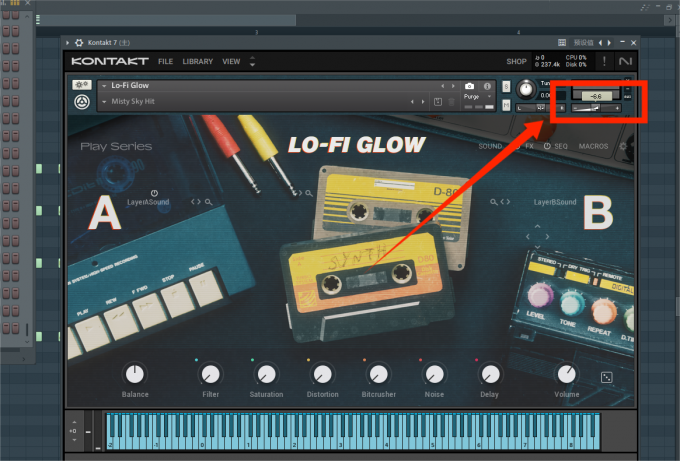Viewport: 680px width, 461px height.
Task: Click the keyboard octave down arrow
Action: [74, 440]
